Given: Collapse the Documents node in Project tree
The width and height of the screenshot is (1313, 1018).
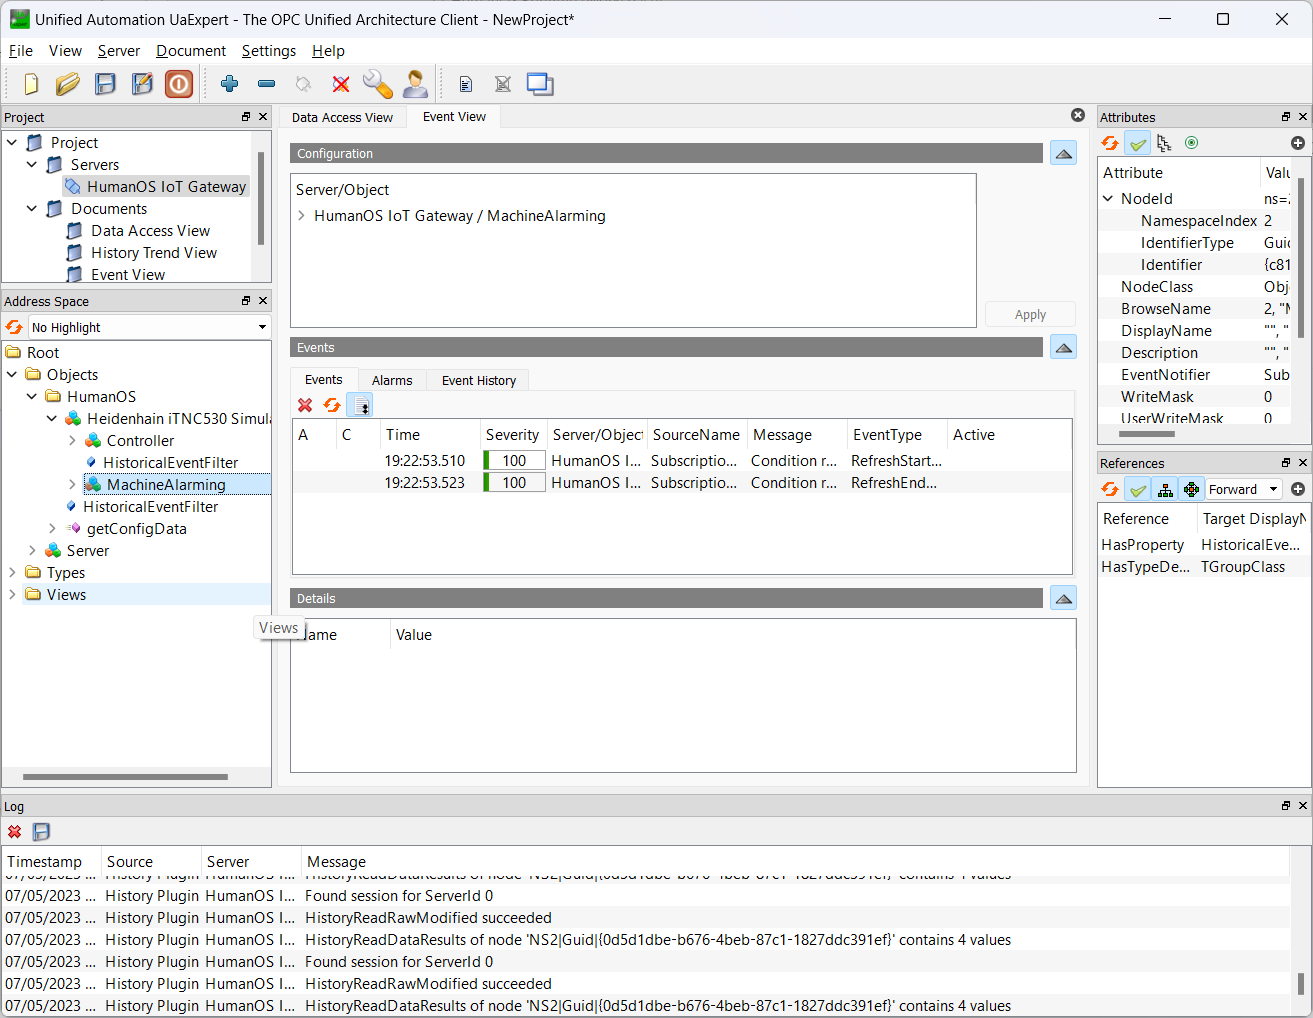Looking at the screenshot, I should tap(32, 209).
